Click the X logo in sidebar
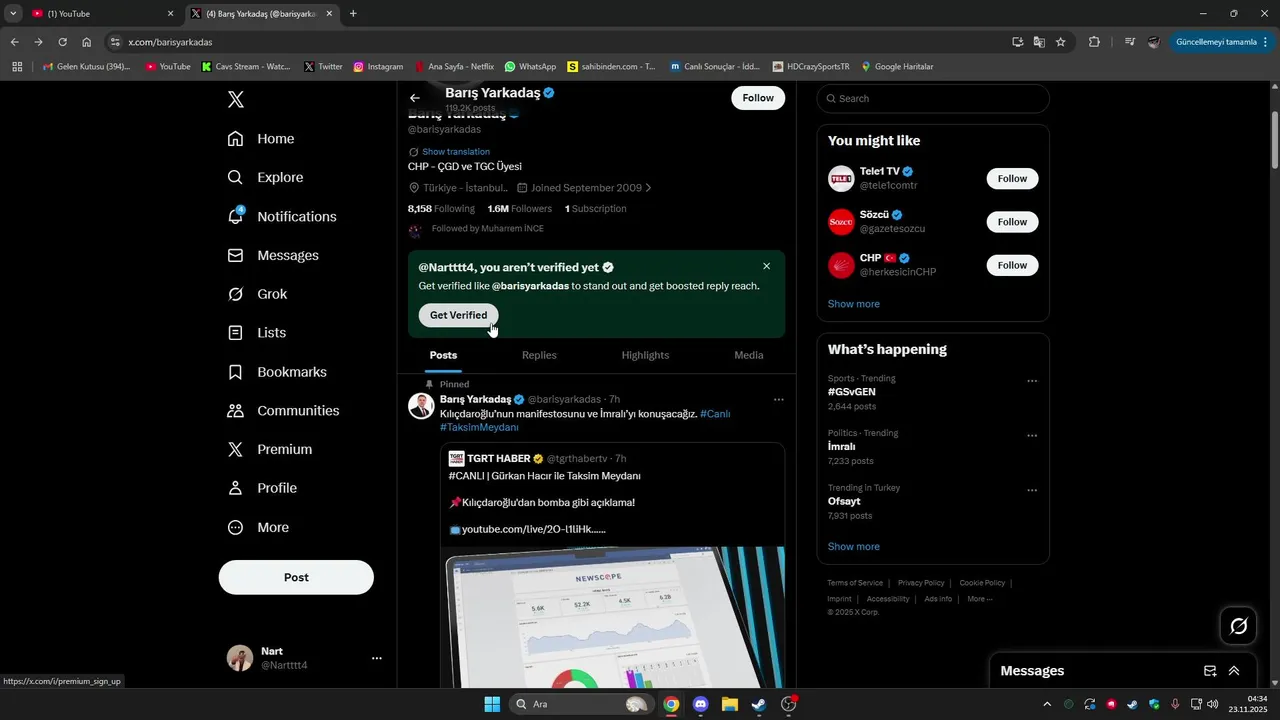Screen dimensions: 1280x720 pyautogui.click(x=235, y=99)
